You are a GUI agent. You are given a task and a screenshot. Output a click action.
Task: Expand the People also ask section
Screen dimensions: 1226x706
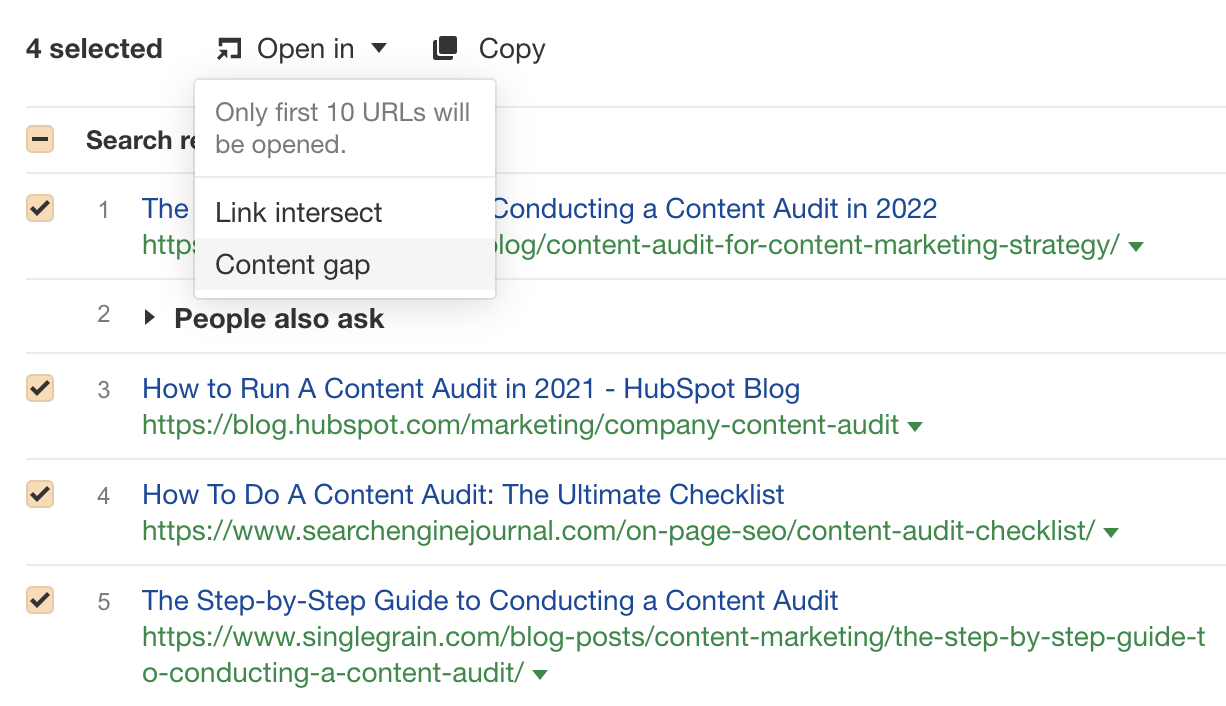149,318
